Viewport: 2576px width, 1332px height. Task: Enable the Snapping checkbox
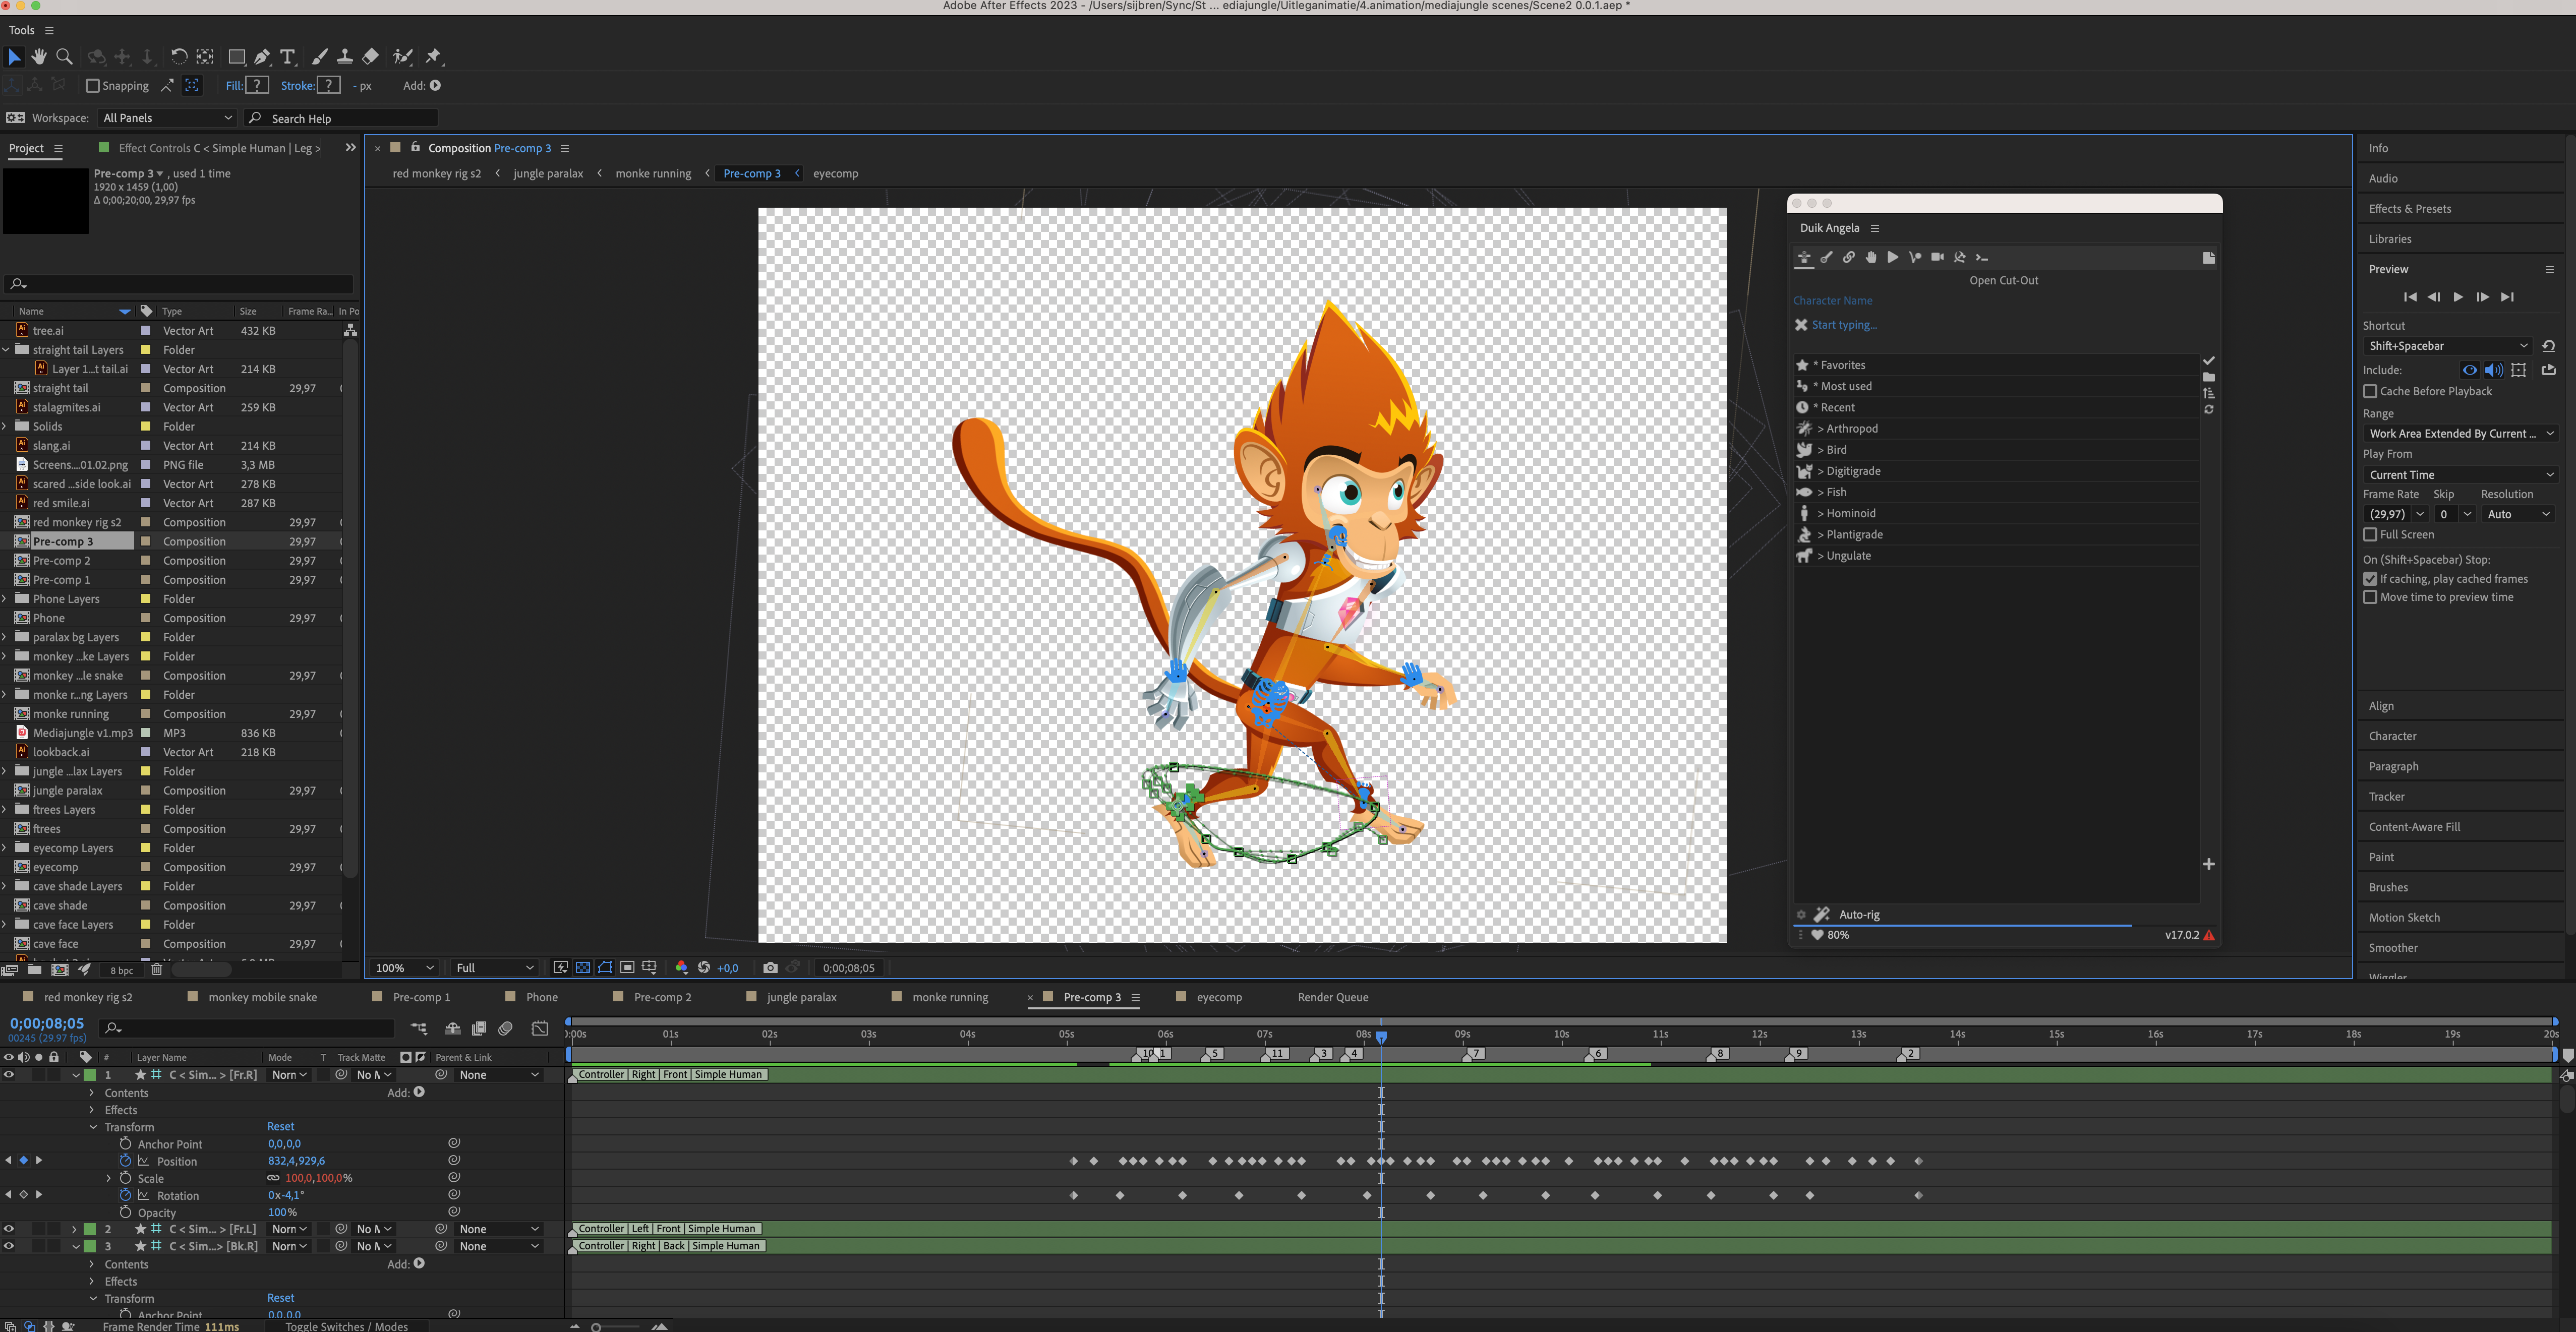(x=93, y=86)
